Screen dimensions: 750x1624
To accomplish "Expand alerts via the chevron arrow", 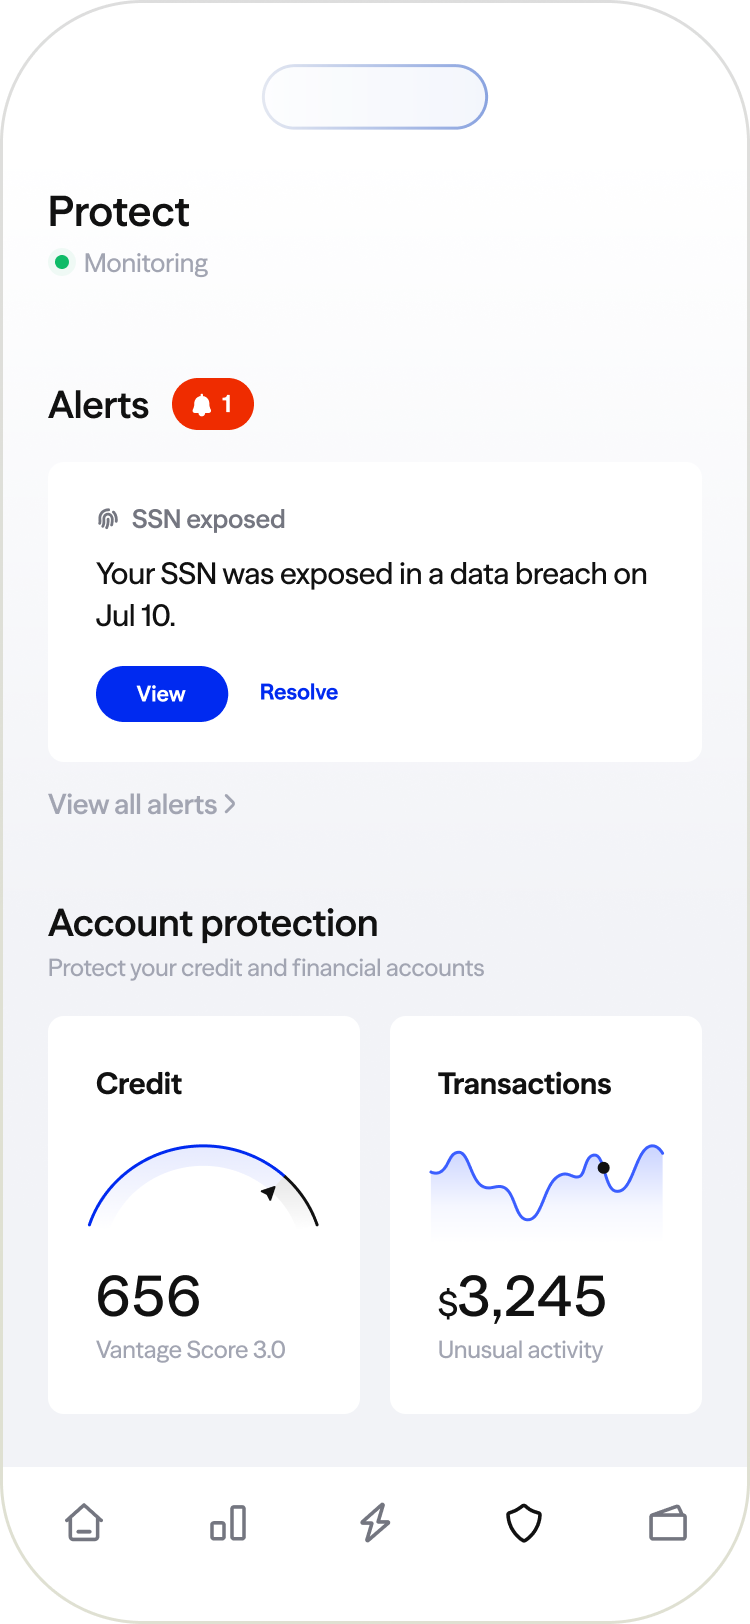I will click(x=230, y=804).
